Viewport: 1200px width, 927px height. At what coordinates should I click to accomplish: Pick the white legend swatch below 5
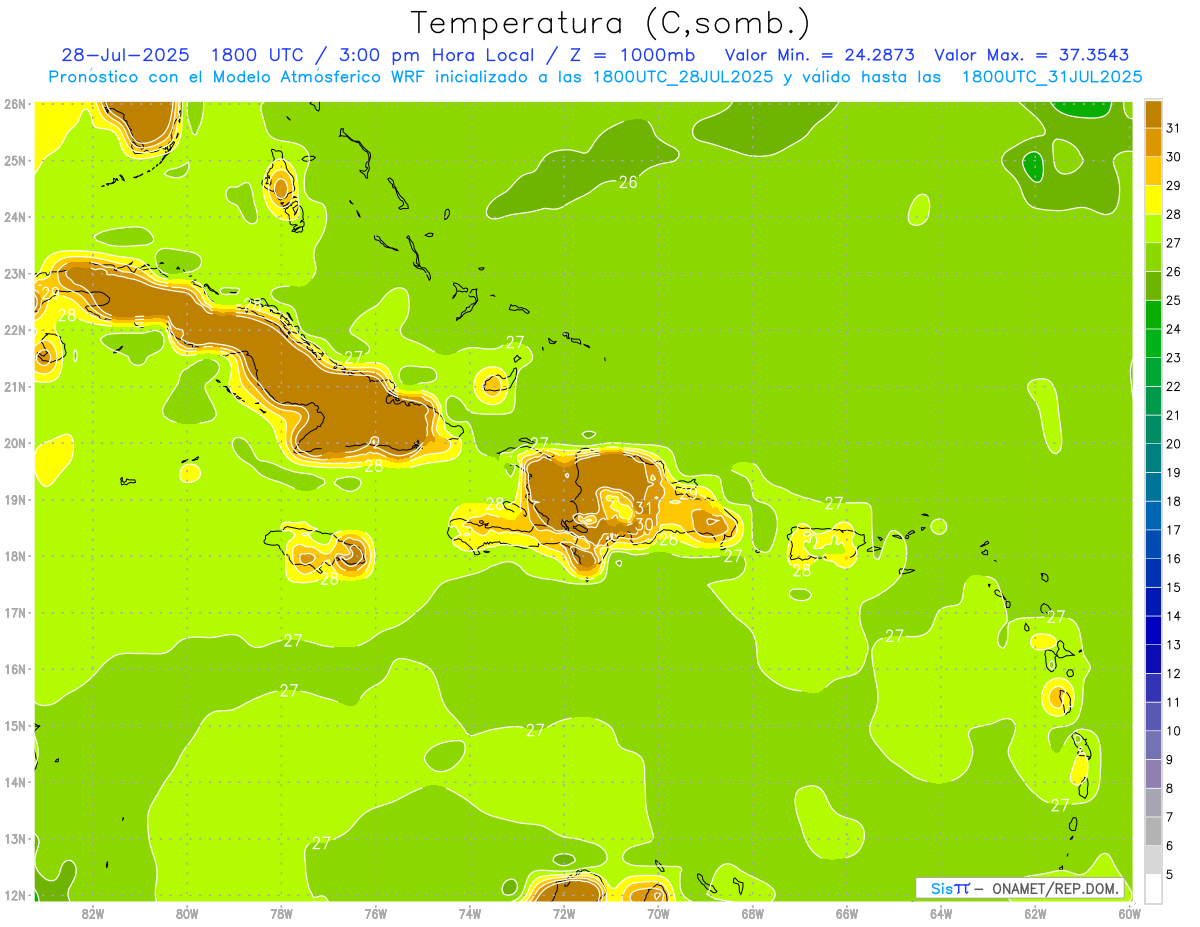(1153, 888)
